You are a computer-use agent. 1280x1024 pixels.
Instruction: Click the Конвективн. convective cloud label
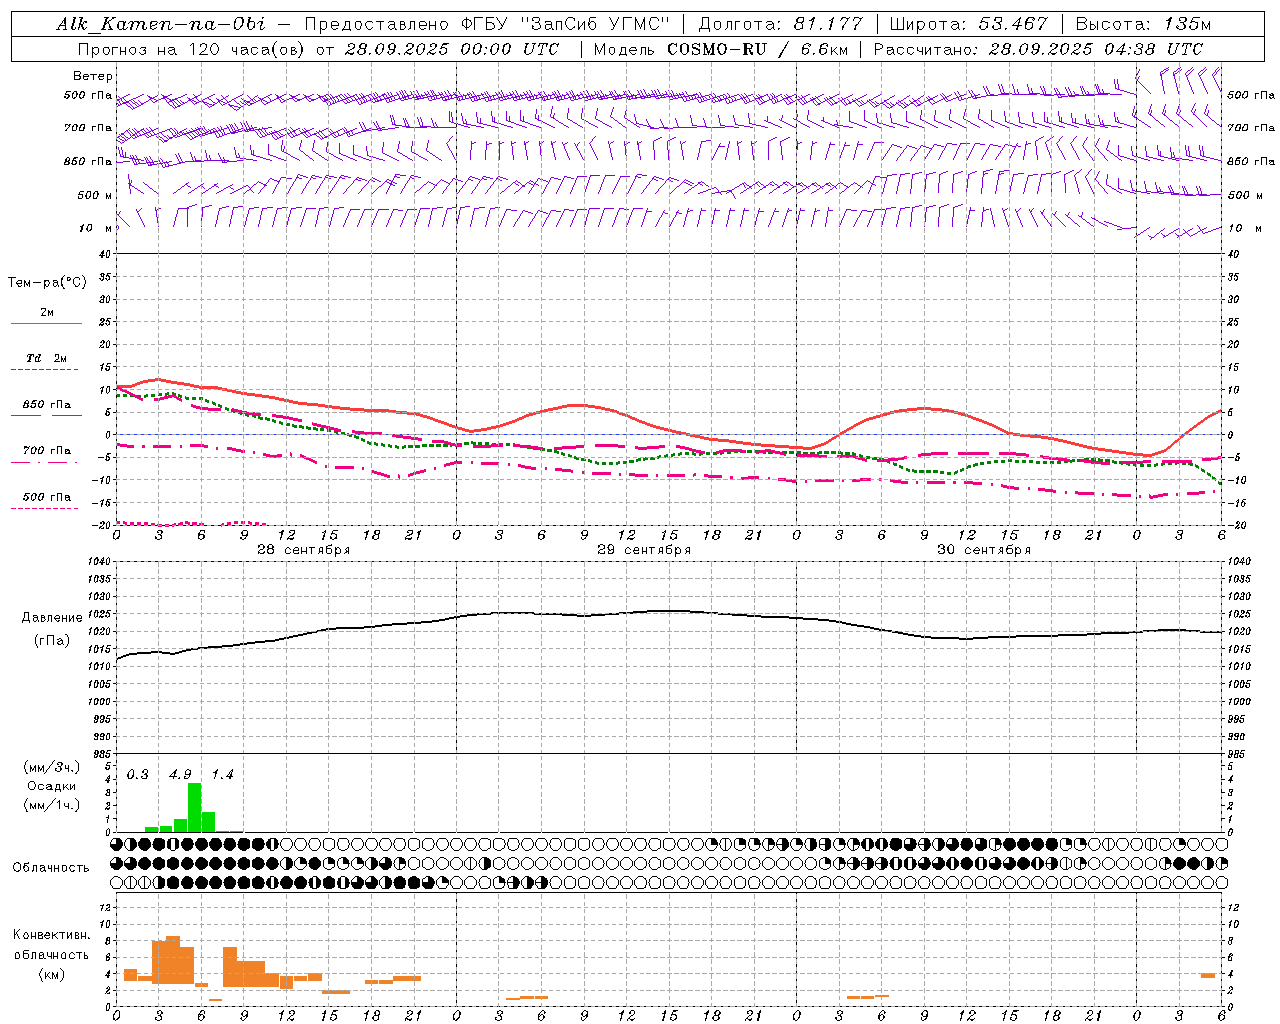point(51,935)
